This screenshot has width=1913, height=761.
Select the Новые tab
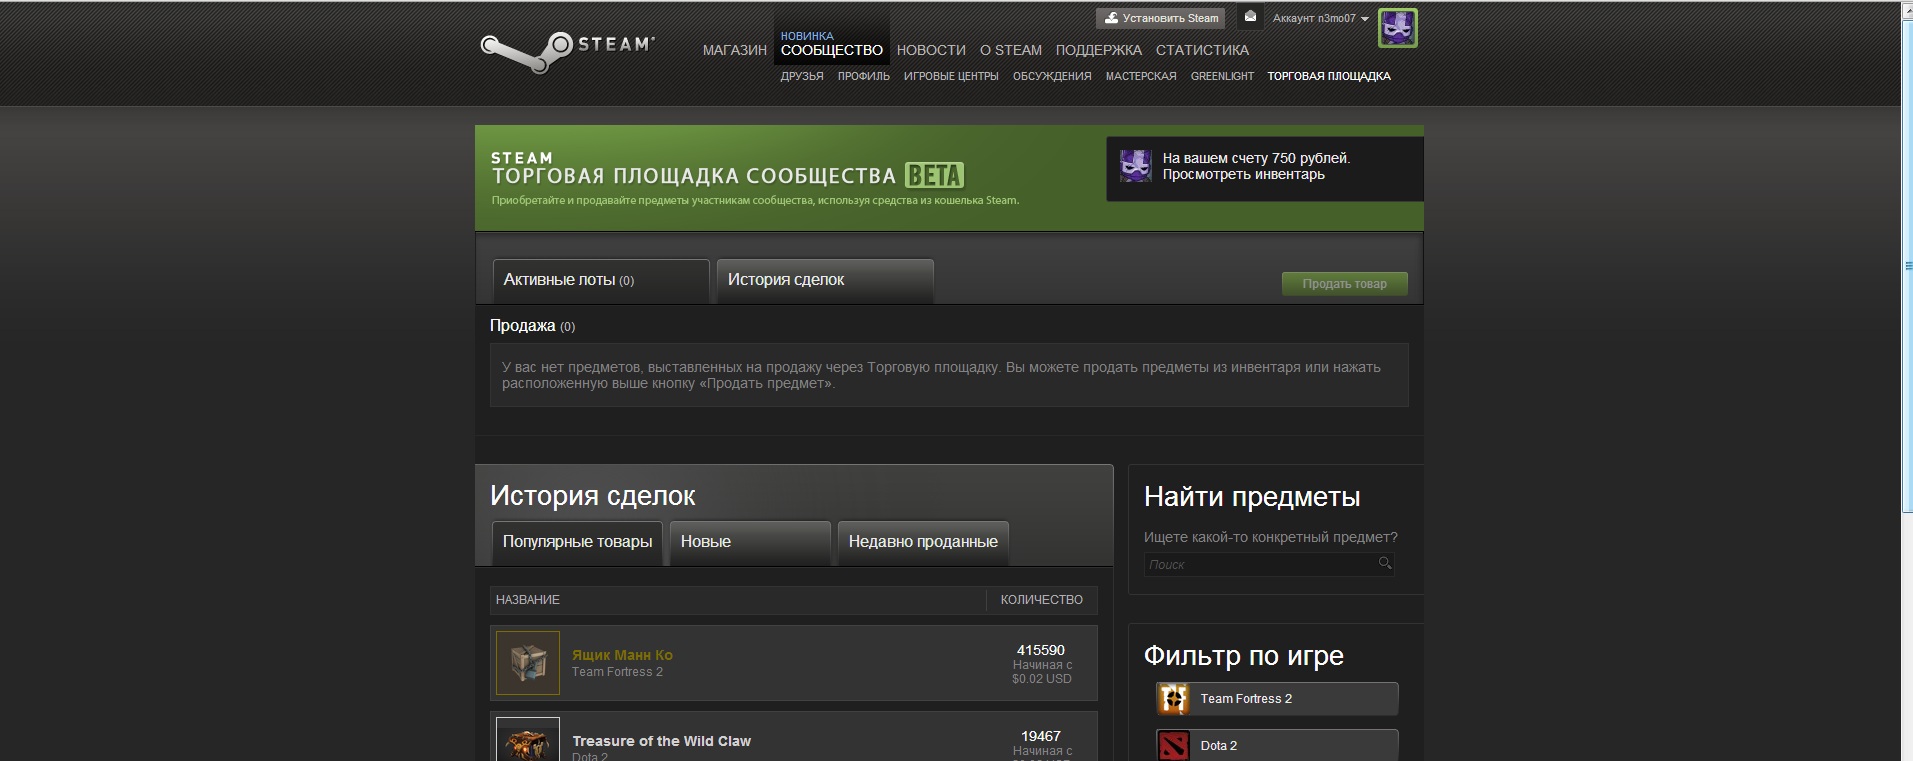750,543
